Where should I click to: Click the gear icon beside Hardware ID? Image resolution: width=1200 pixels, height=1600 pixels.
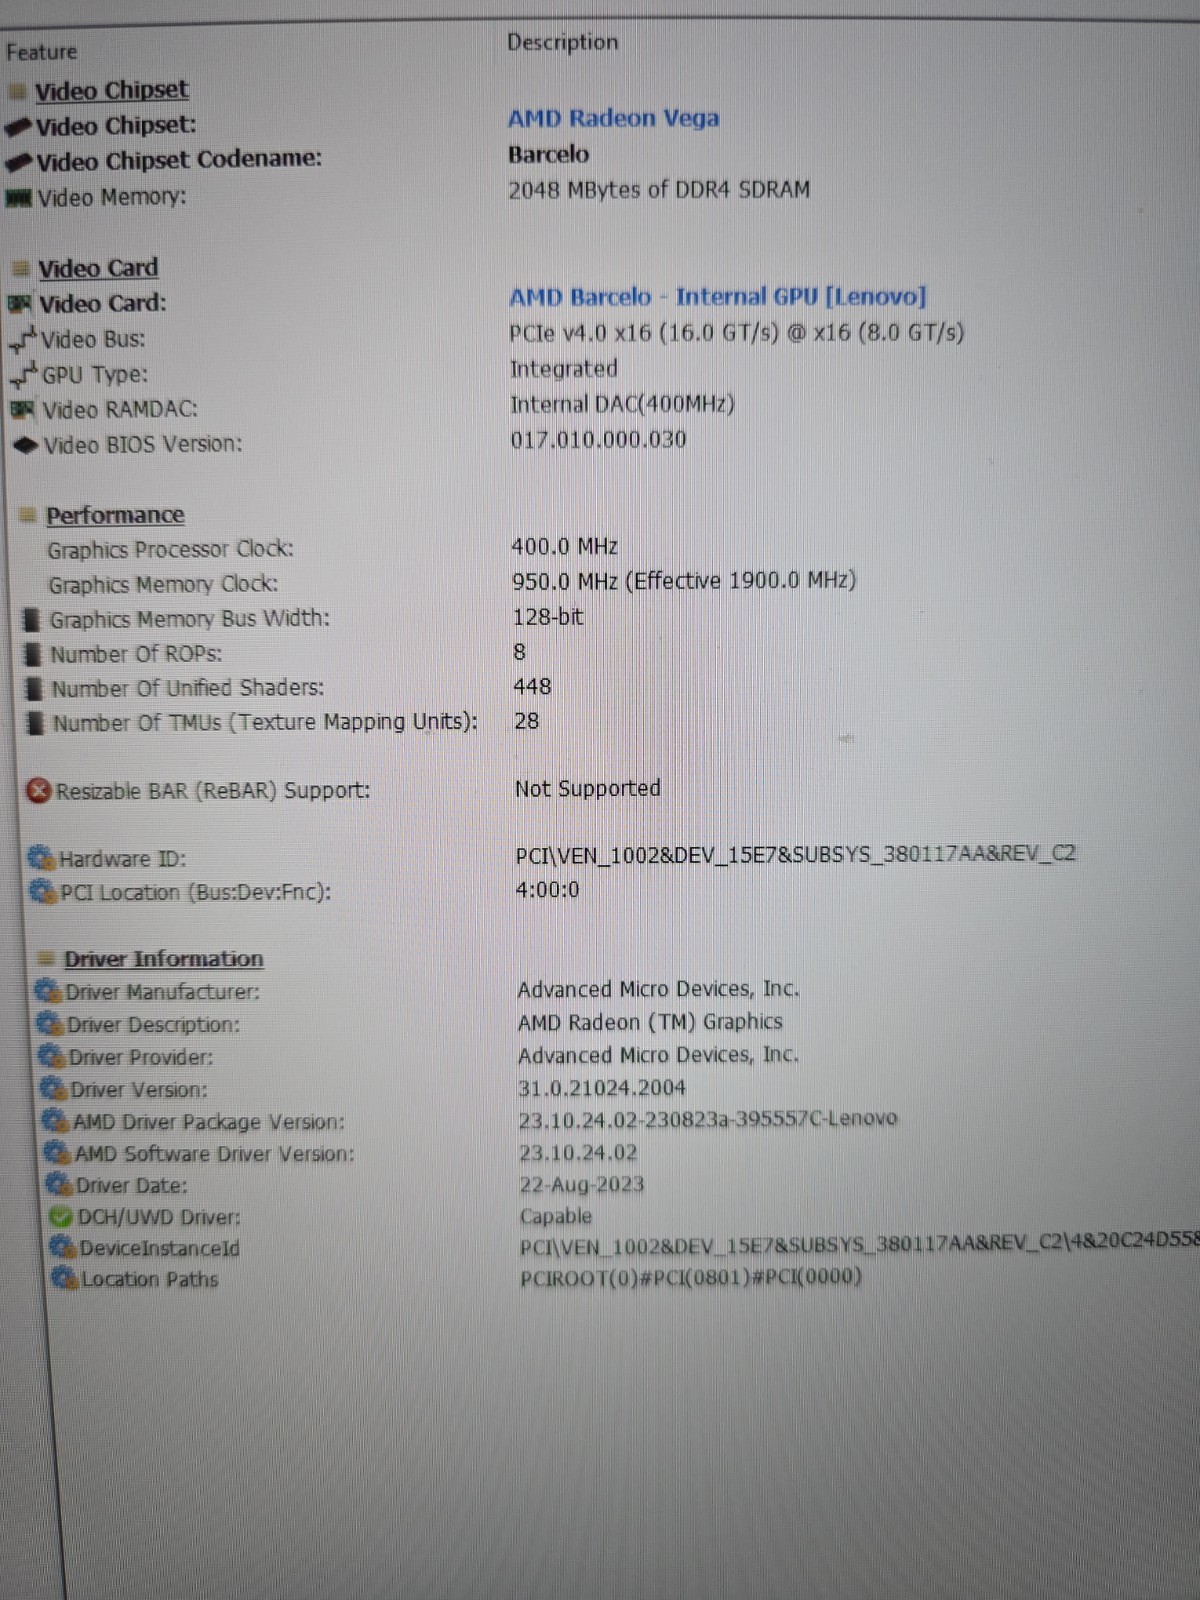coord(41,858)
